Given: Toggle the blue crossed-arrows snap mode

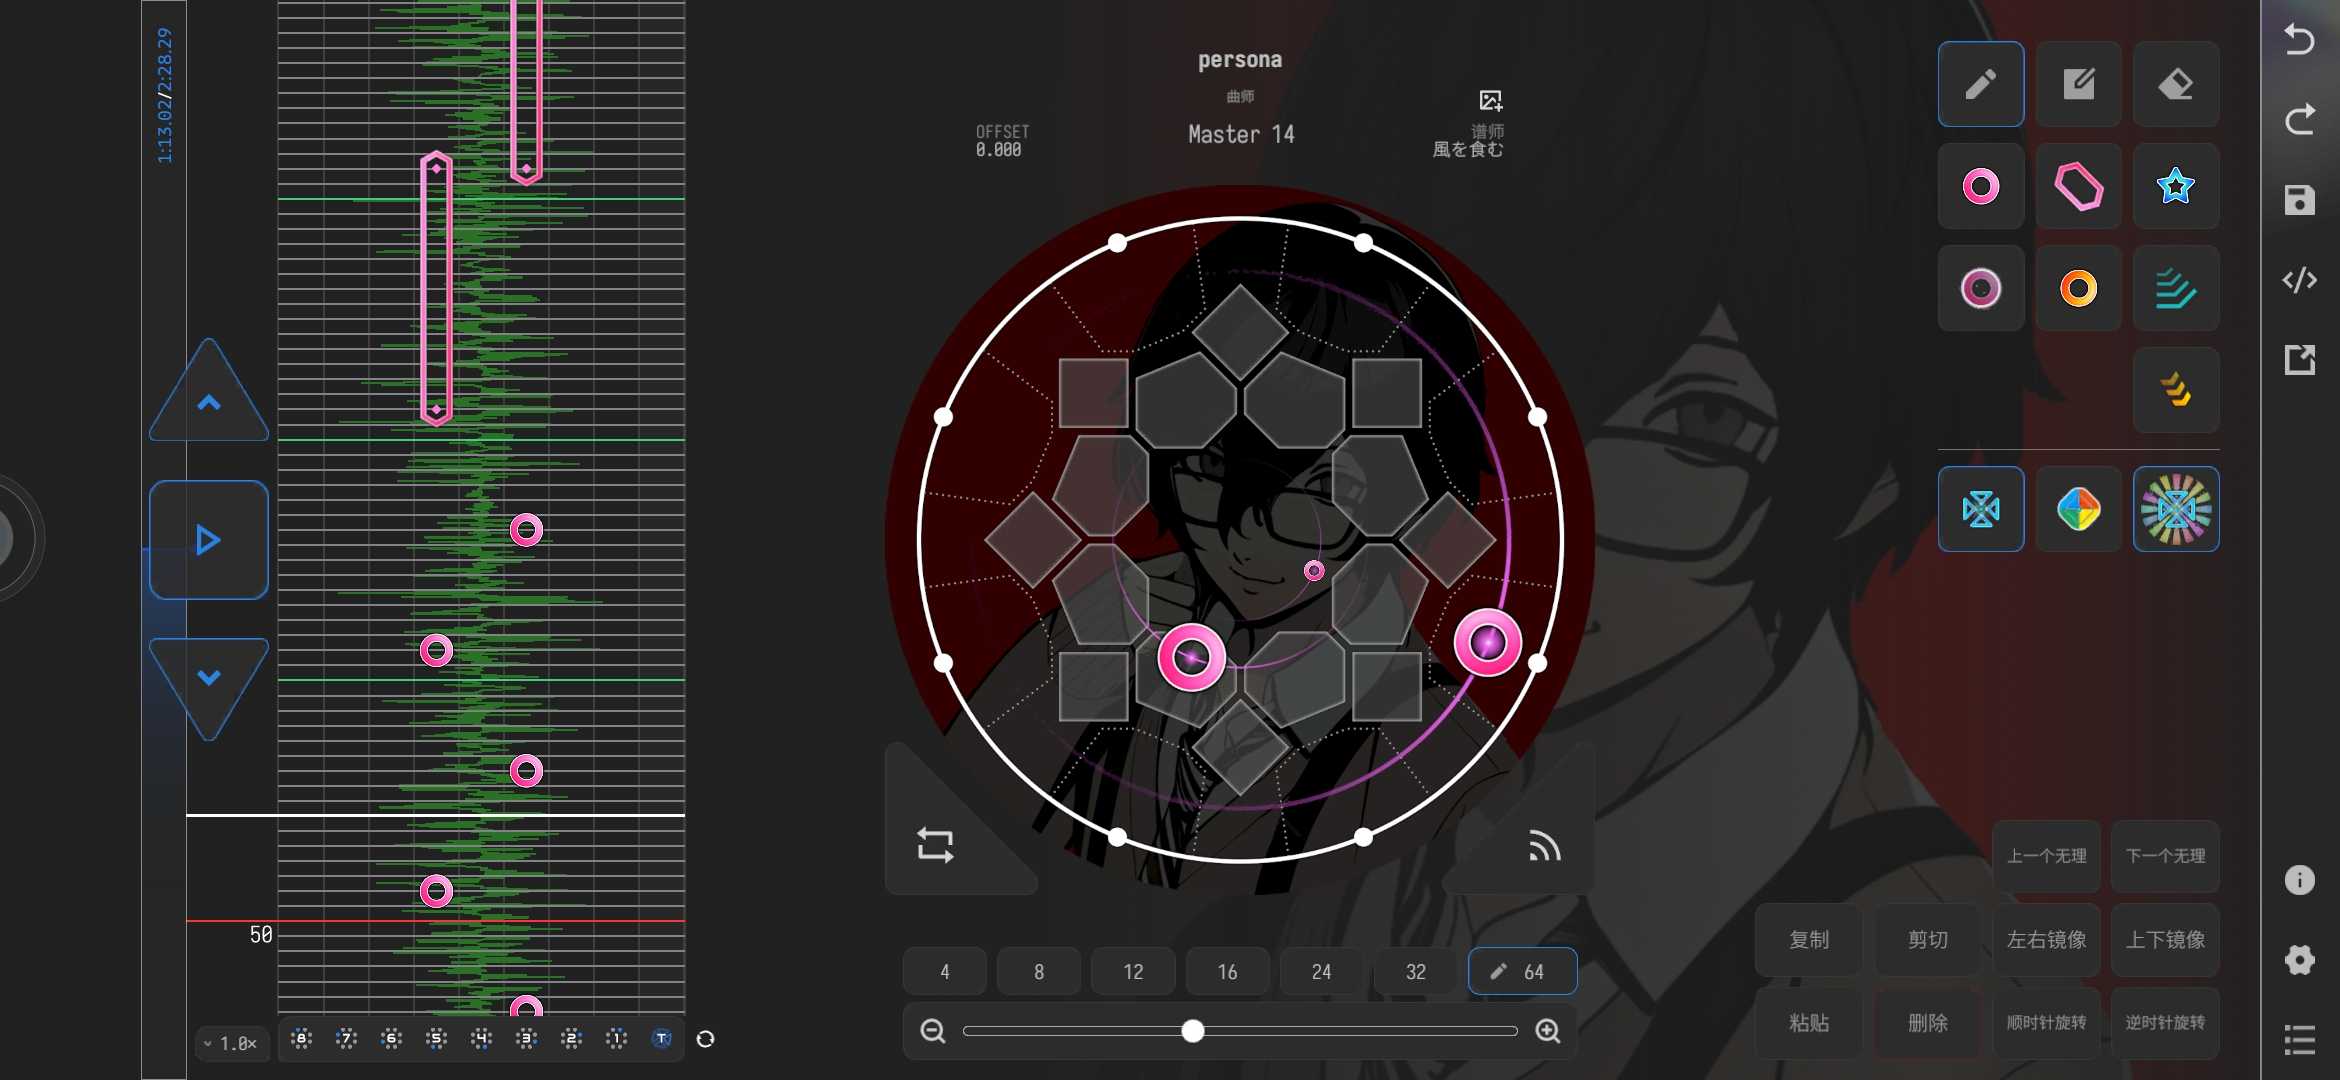Looking at the screenshot, I should (1980, 509).
